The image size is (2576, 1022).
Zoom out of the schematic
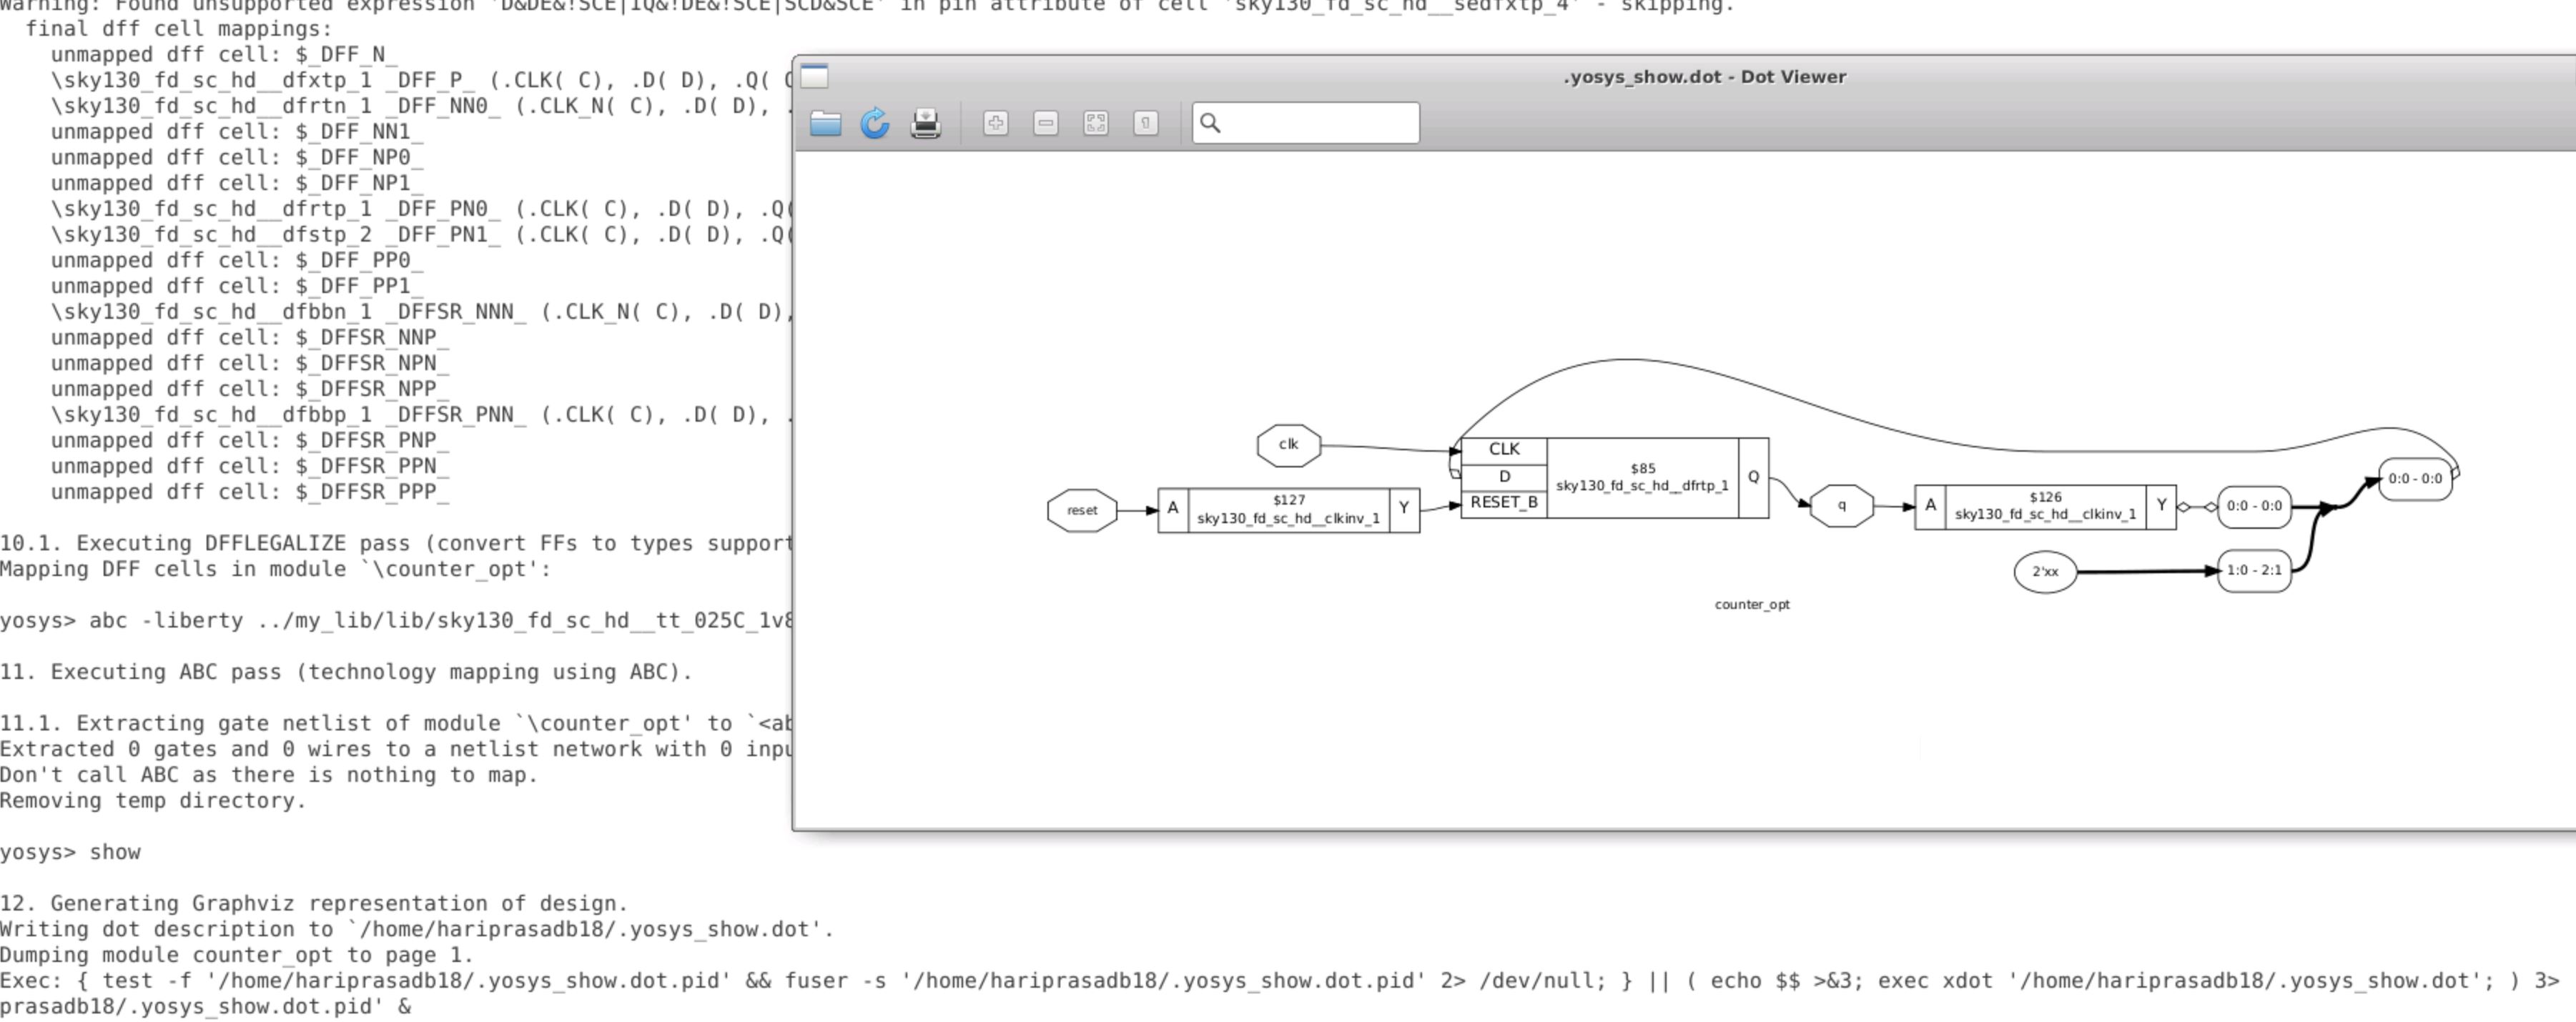[1047, 122]
